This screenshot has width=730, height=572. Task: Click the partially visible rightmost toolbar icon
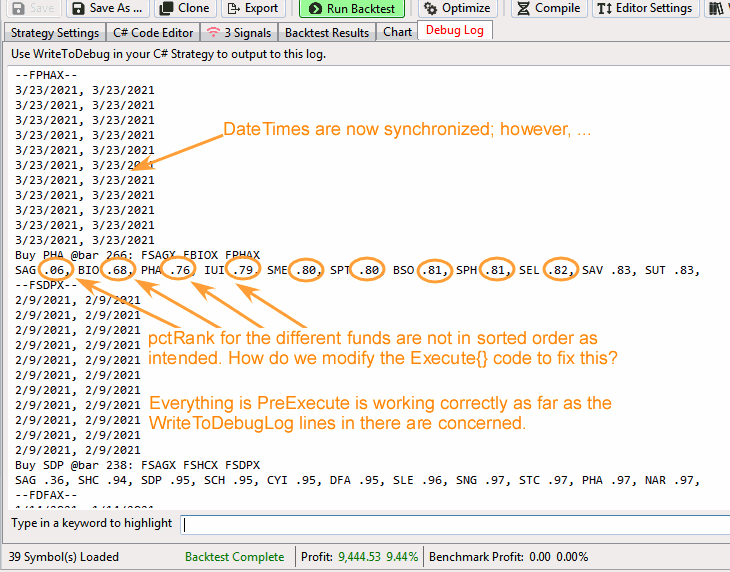click(x=718, y=9)
